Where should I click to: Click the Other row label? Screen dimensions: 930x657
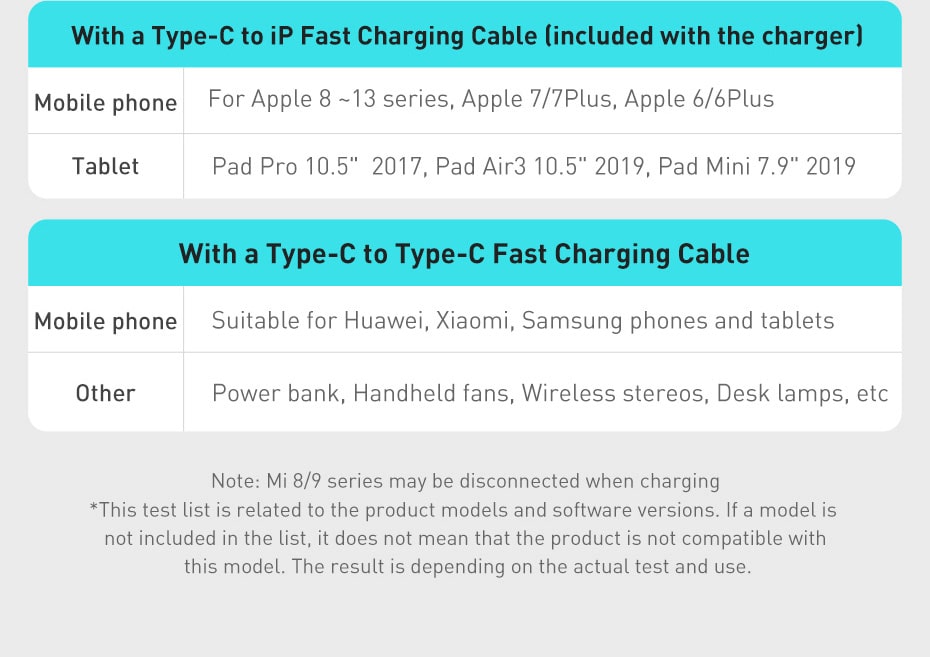point(105,393)
